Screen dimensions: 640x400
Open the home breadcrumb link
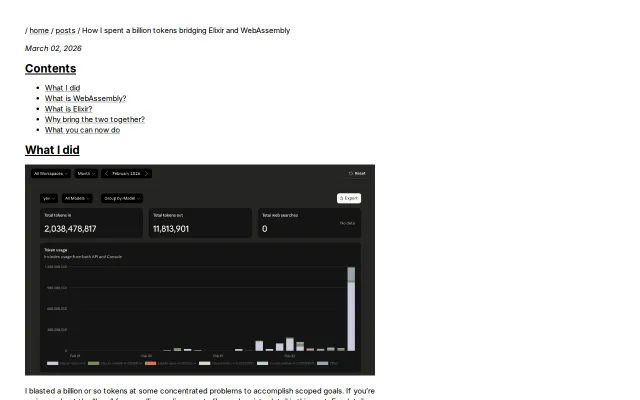[39, 31]
